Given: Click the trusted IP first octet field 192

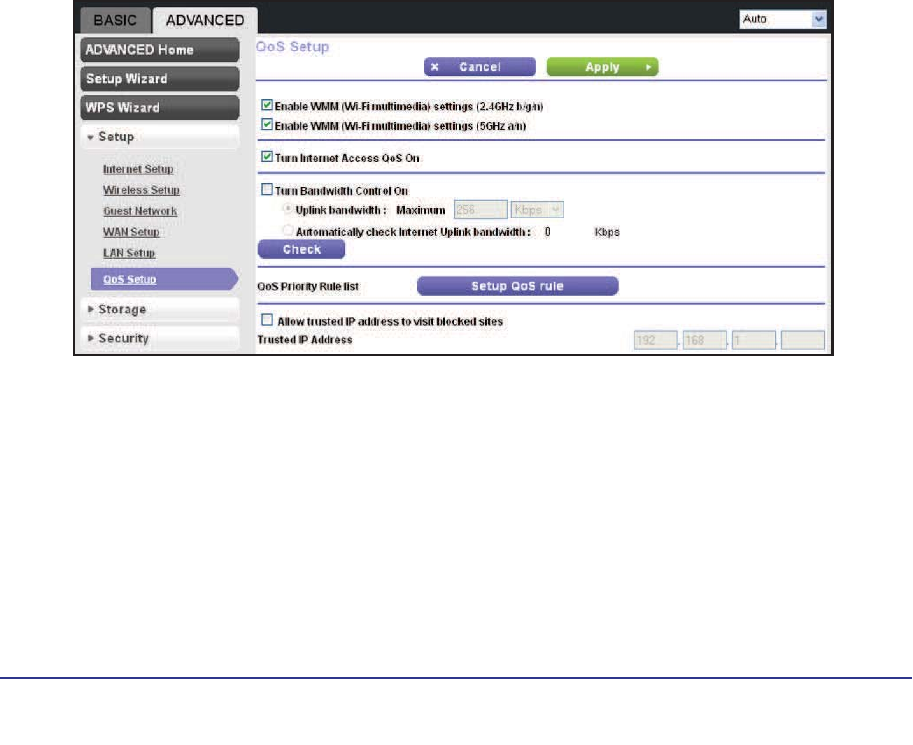Looking at the screenshot, I should coord(656,340).
